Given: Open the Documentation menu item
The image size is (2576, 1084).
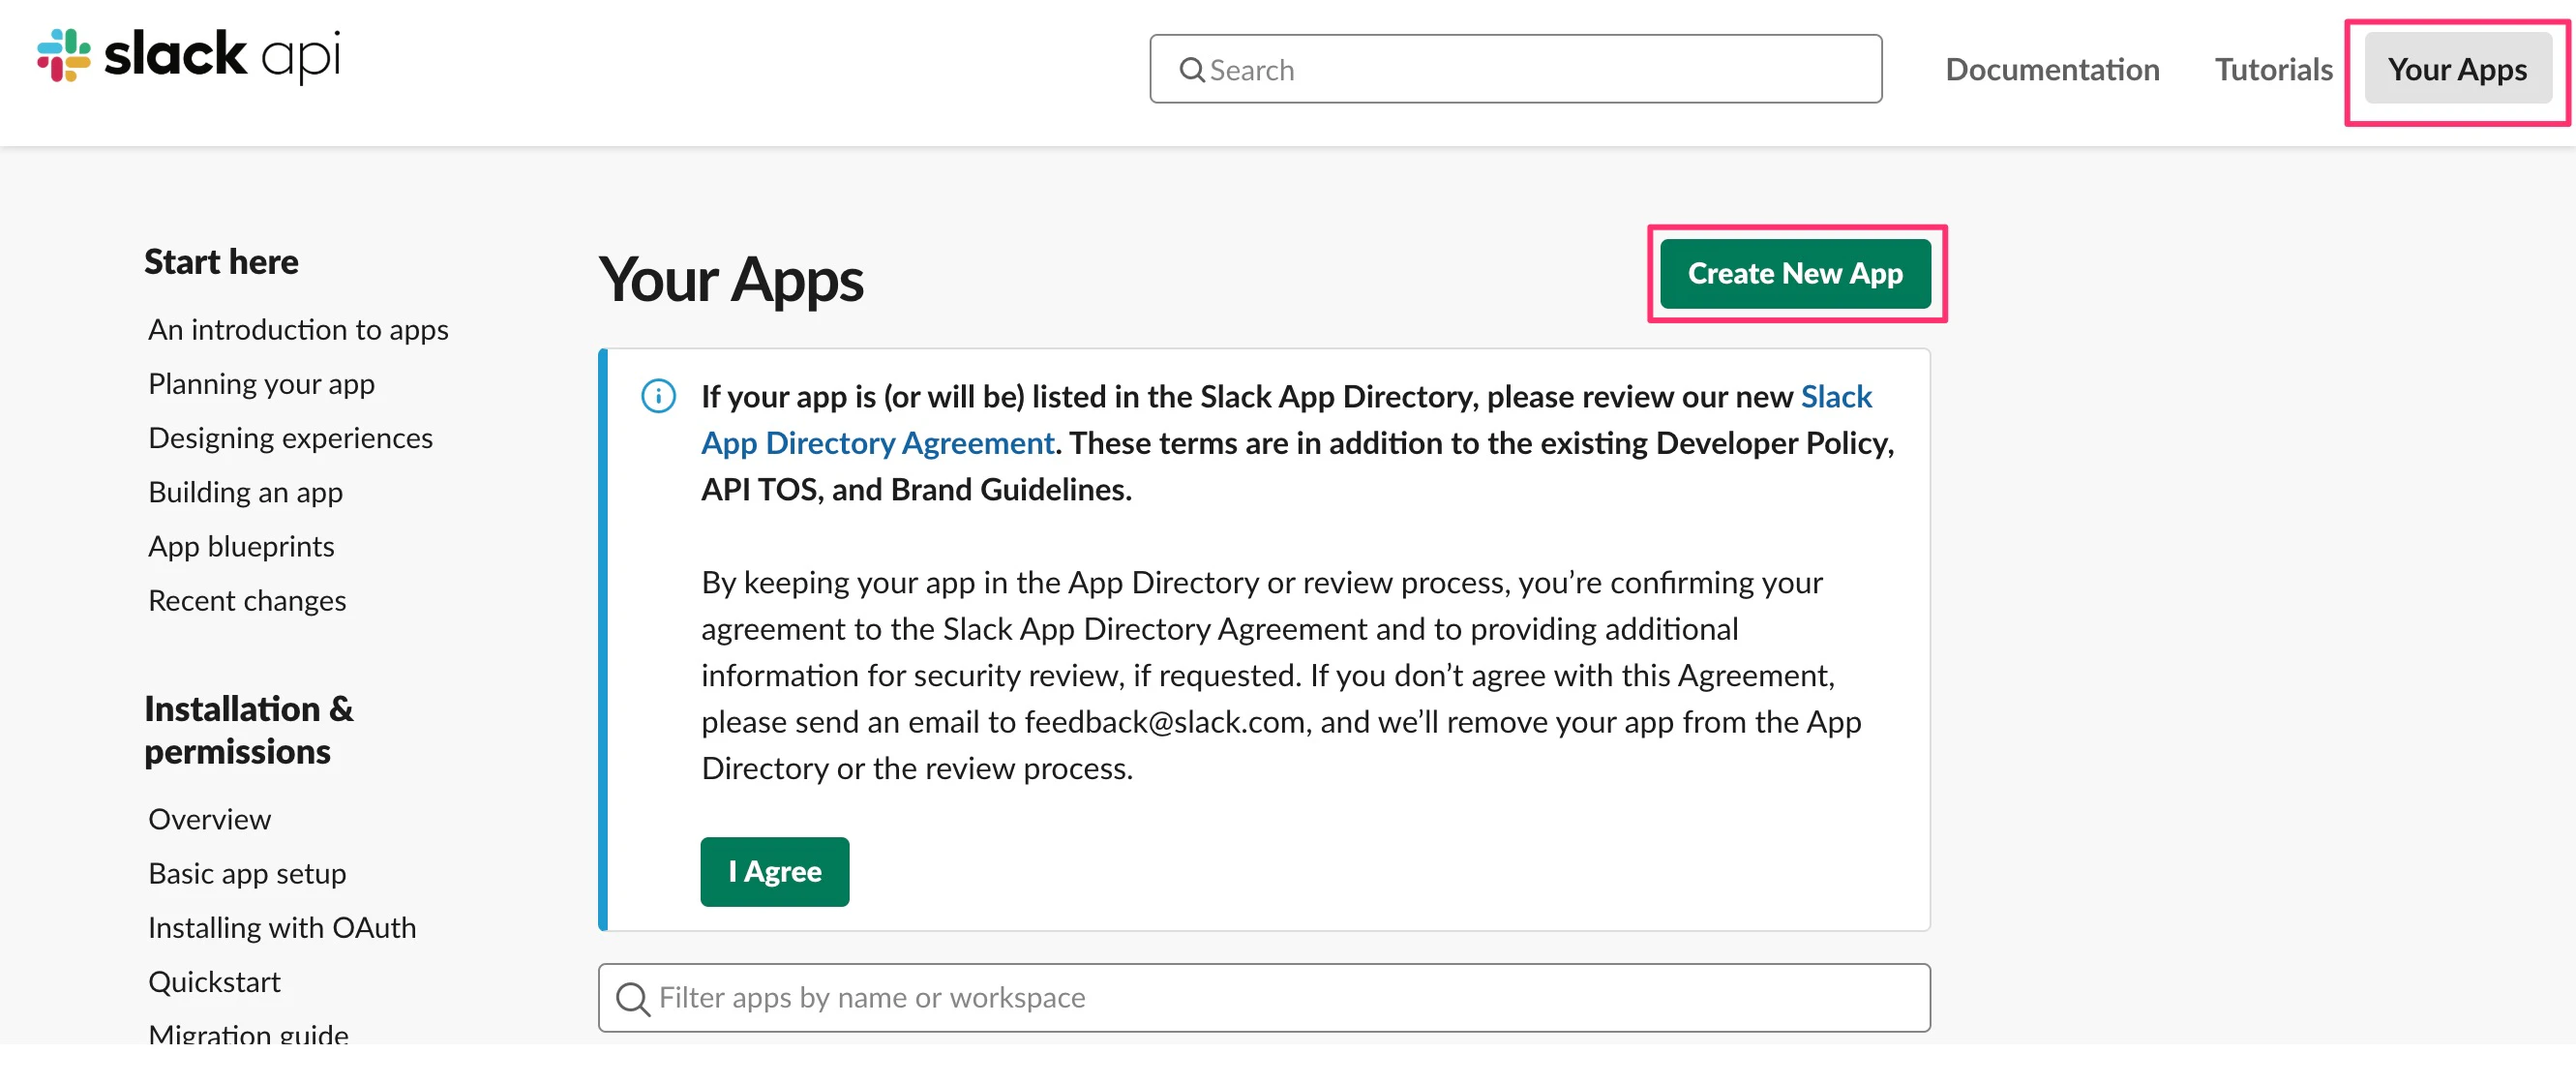Looking at the screenshot, I should [x=2052, y=69].
